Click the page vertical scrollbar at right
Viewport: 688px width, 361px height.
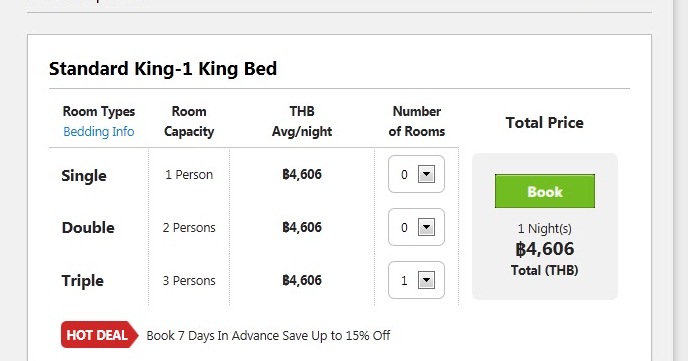click(681, 180)
